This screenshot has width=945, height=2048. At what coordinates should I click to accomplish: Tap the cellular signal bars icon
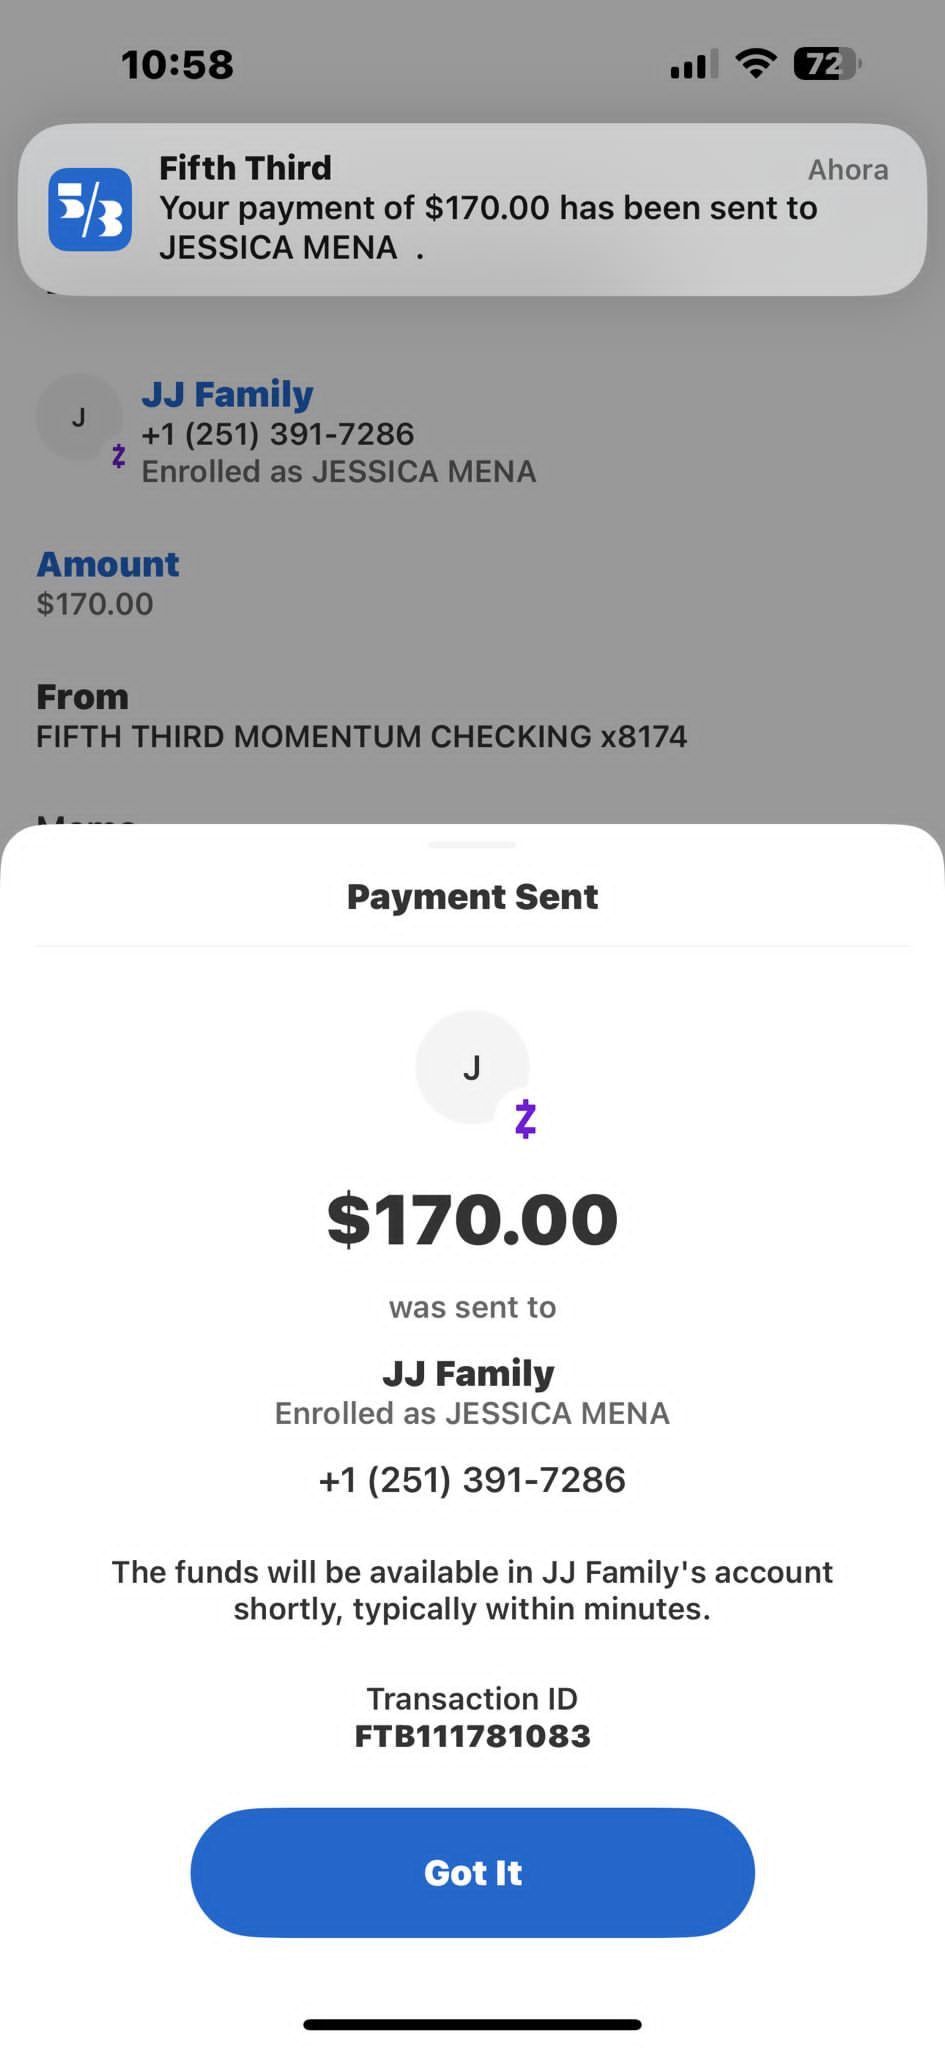pyautogui.click(x=694, y=65)
